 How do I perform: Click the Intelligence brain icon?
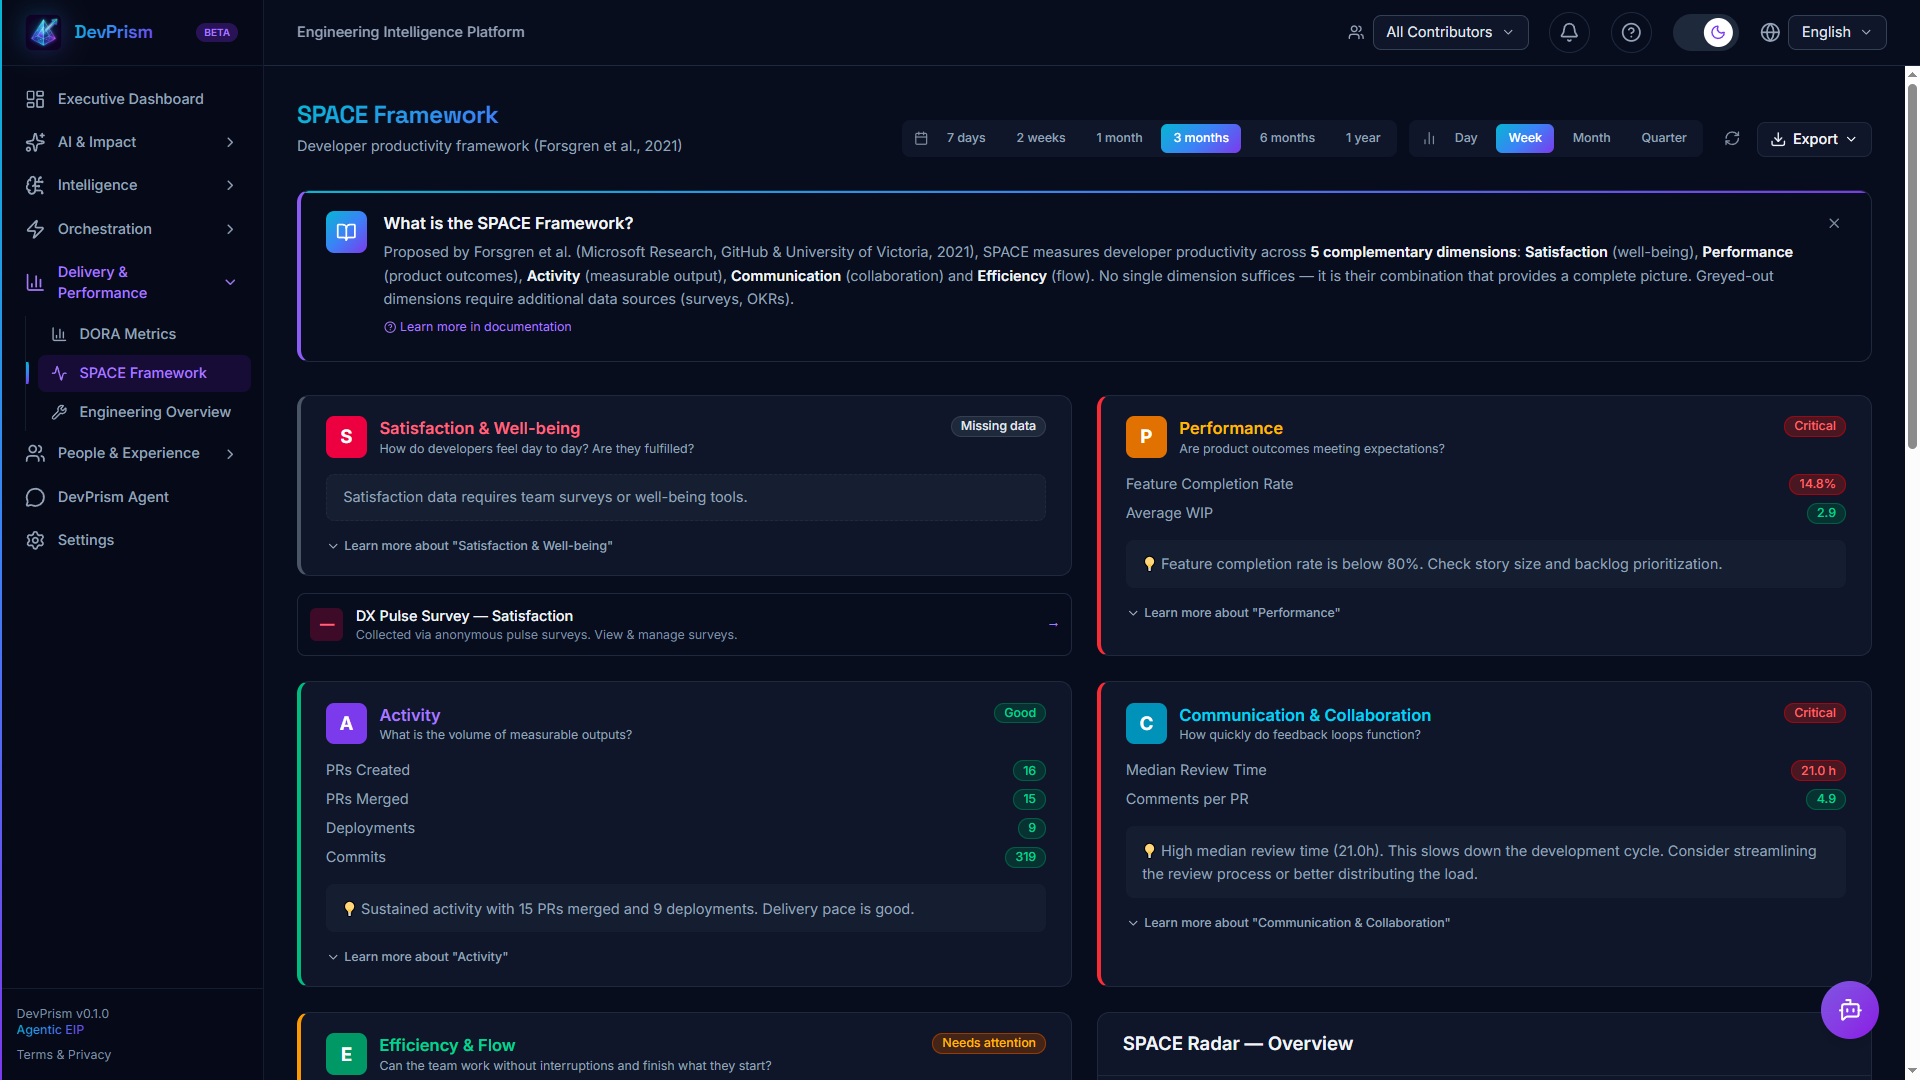point(35,185)
